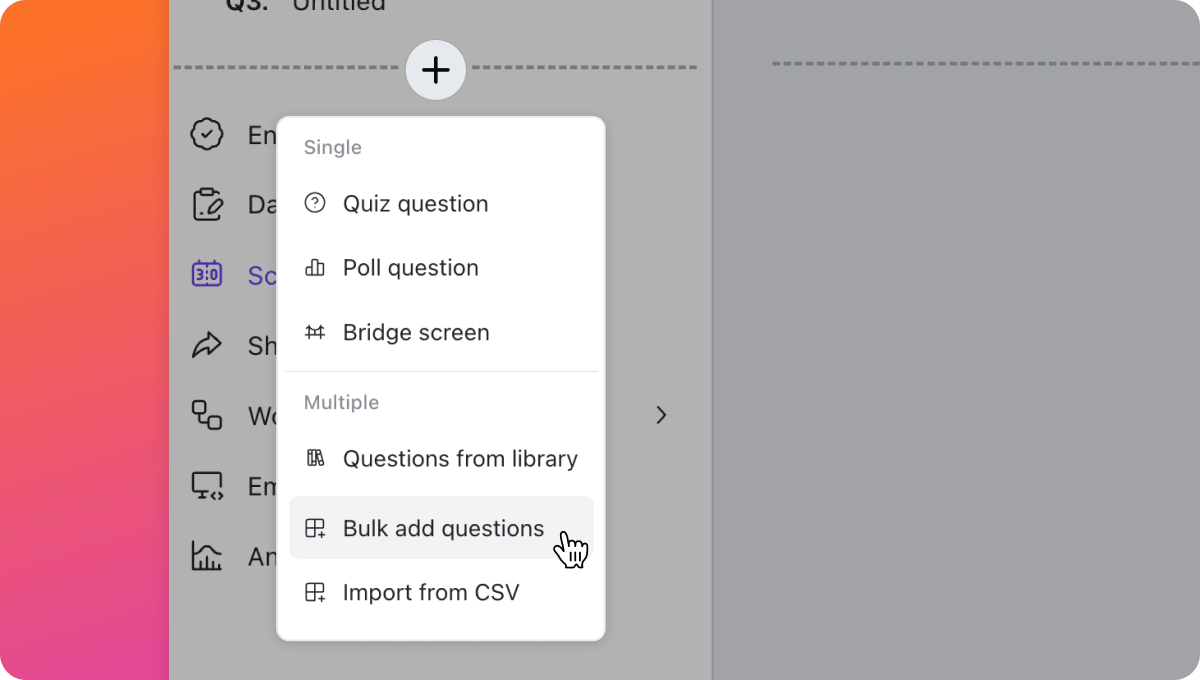The height and width of the screenshot is (680, 1200).
Task: Click the Quiz question mark icon
Action: (315, 203)
